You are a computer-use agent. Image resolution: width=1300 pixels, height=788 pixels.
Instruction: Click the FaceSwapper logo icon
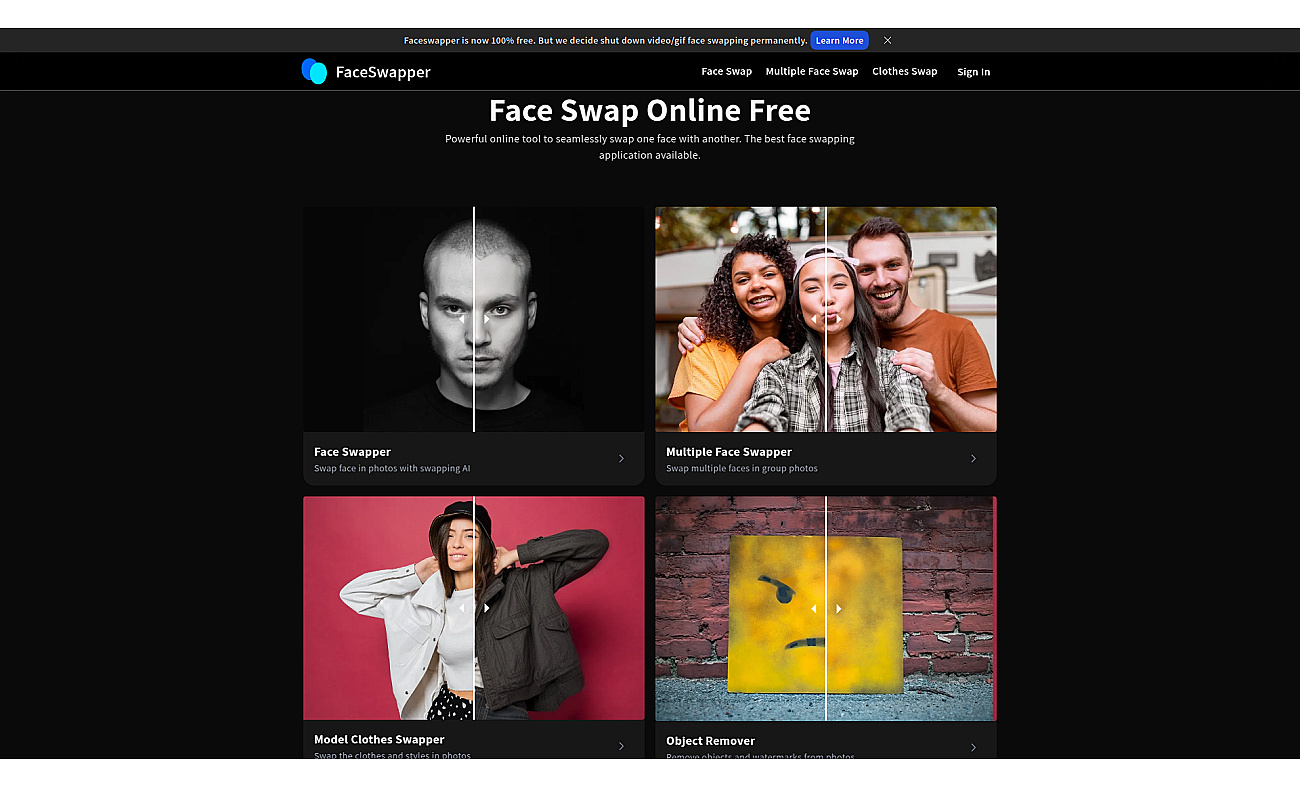point(314,71)
